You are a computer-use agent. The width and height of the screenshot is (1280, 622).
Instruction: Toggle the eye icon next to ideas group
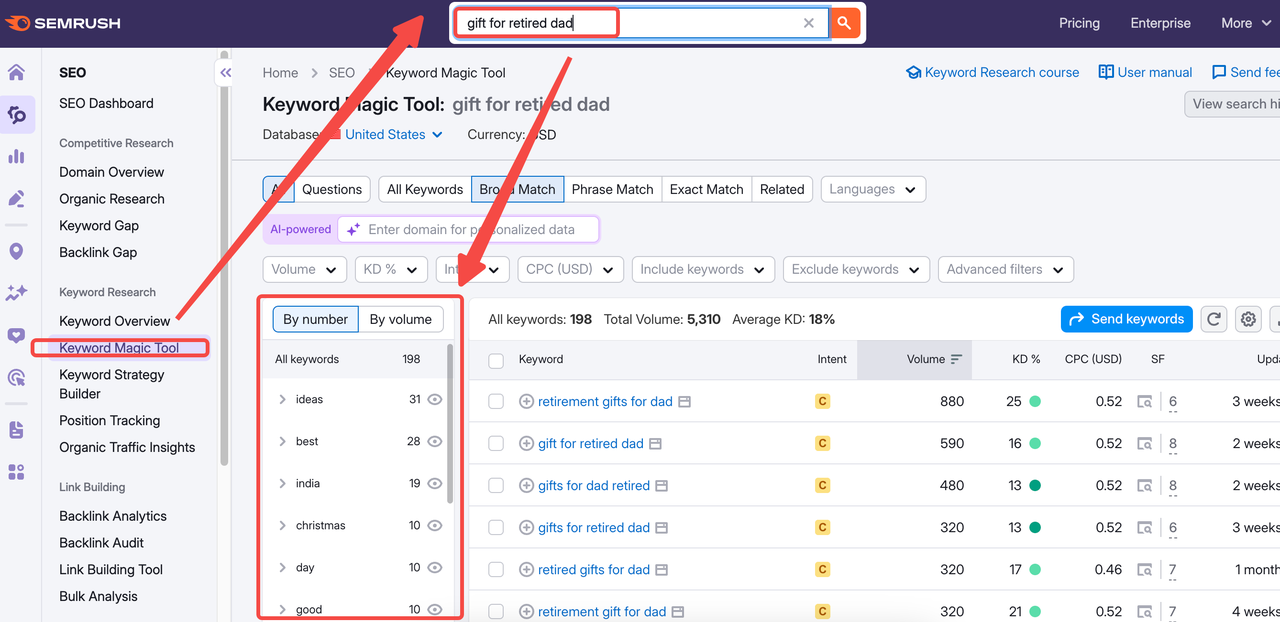pyautogui.click(x=434, y=398)
